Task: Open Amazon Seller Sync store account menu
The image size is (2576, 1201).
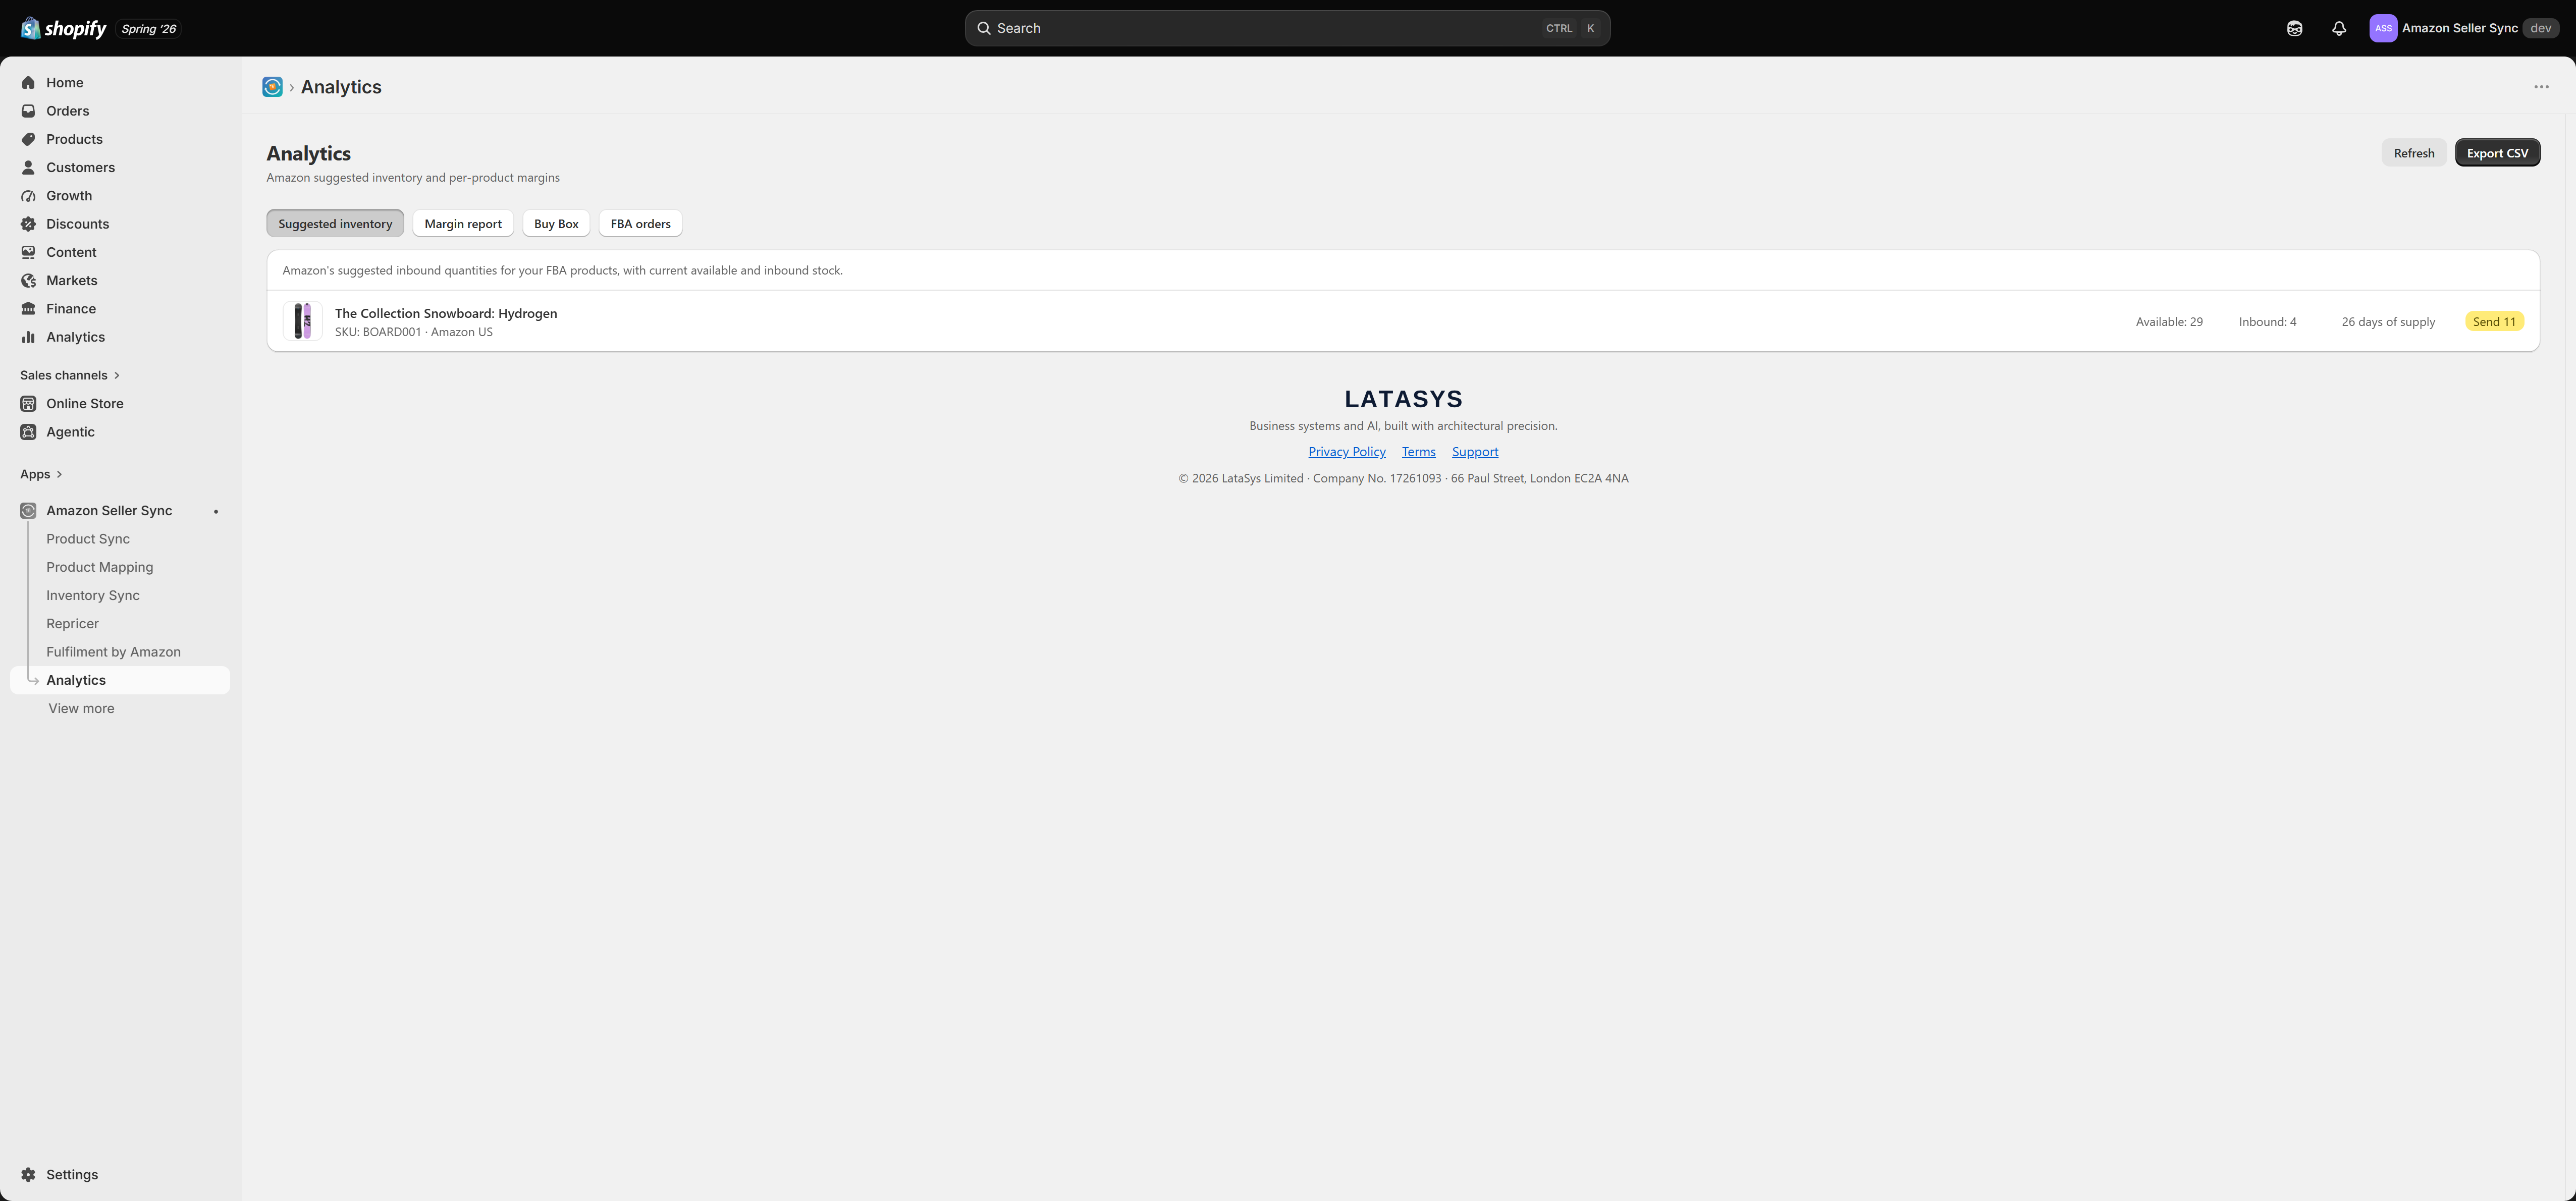Action: [x=2464, y=28]
